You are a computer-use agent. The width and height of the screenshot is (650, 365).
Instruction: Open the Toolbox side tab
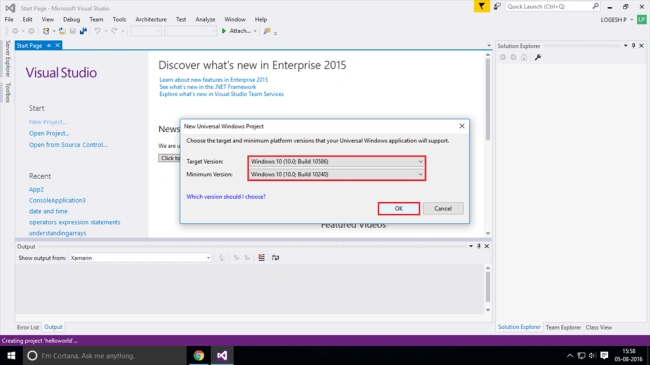point(7,92)
